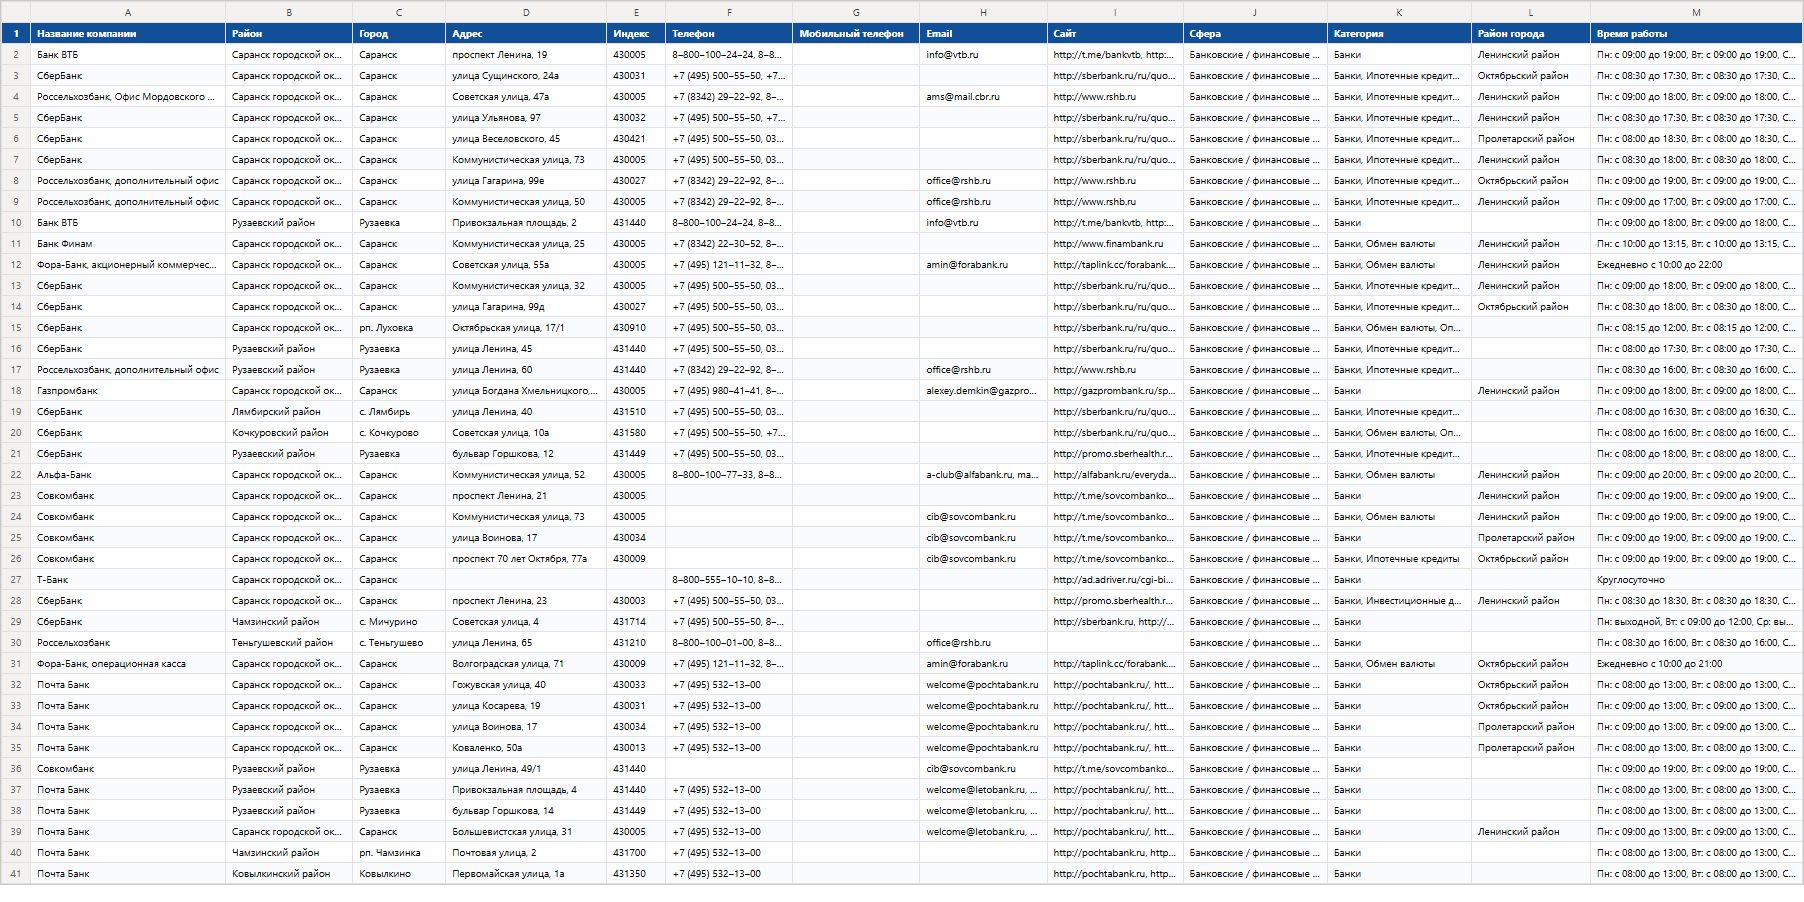1804x902 pixels.
Task: Click address "Коваленко, 50а"
Action: 526,748
